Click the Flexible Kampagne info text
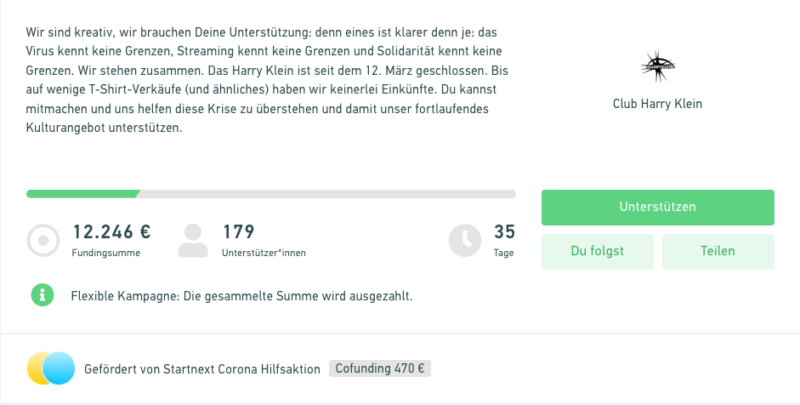Image resolution: width=800 pixels, height=405 pixels. (241, 296)
